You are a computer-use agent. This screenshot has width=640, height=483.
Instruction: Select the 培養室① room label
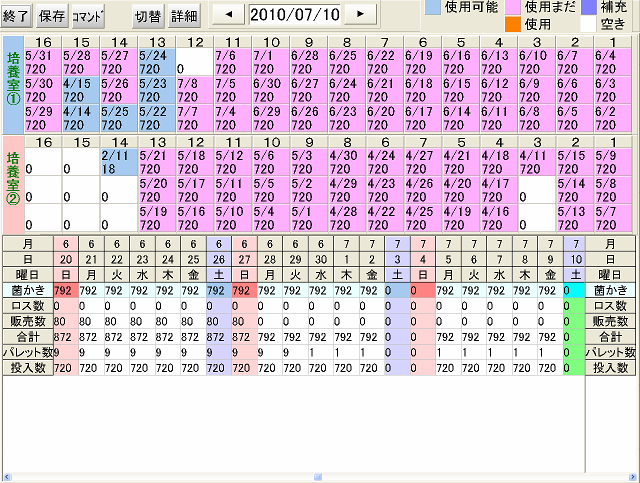pos(13,85)
